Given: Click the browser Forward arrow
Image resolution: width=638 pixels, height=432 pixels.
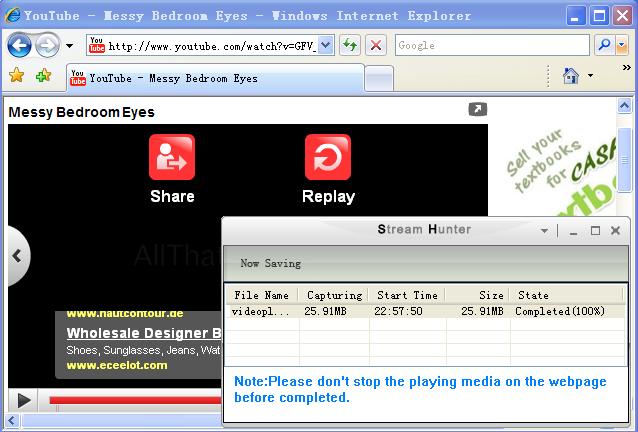Looking at the screenshot, I should coord(47,46).
